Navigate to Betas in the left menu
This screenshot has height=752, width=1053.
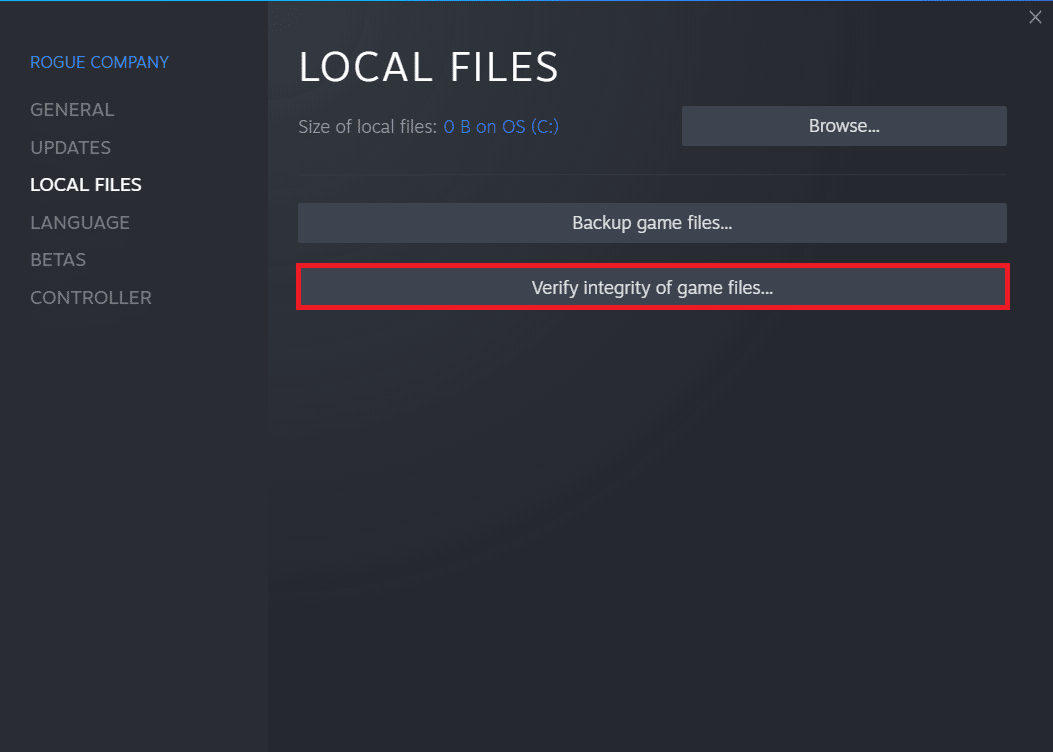point(58,260)
